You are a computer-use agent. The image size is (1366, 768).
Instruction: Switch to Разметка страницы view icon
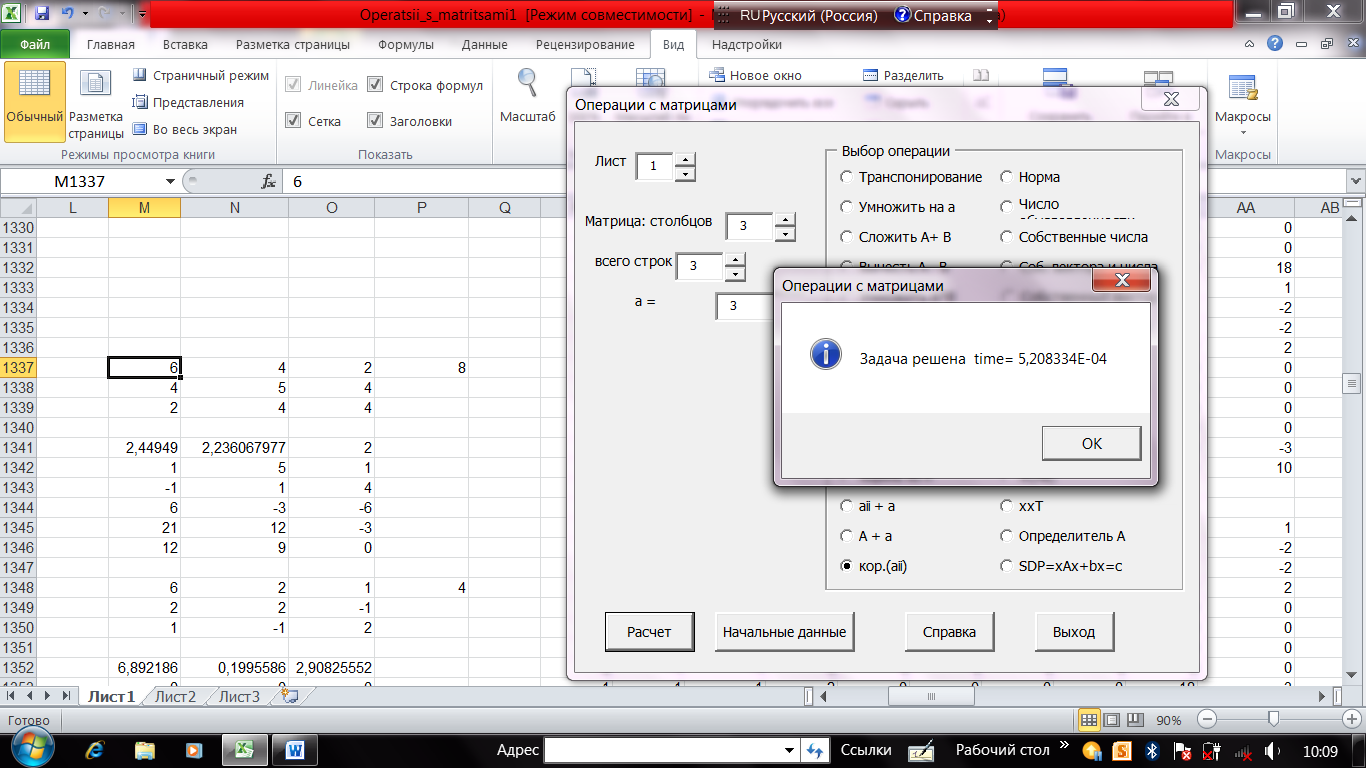[96, 103]
